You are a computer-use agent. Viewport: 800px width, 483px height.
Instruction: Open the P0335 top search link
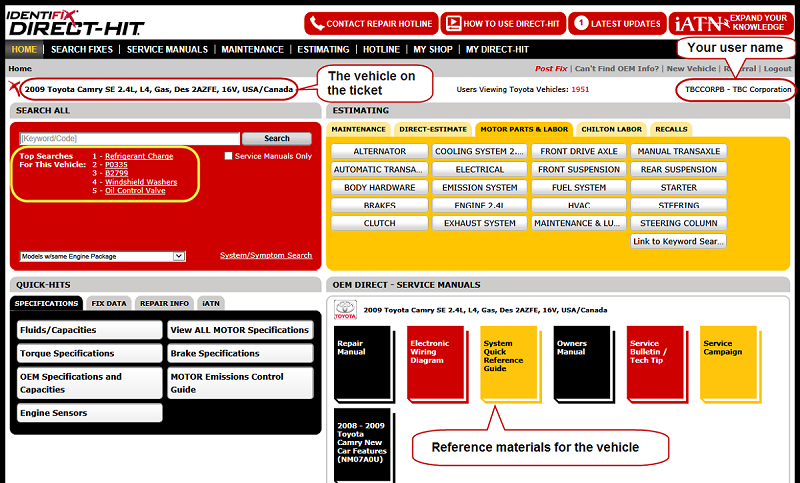click(116, 165)
